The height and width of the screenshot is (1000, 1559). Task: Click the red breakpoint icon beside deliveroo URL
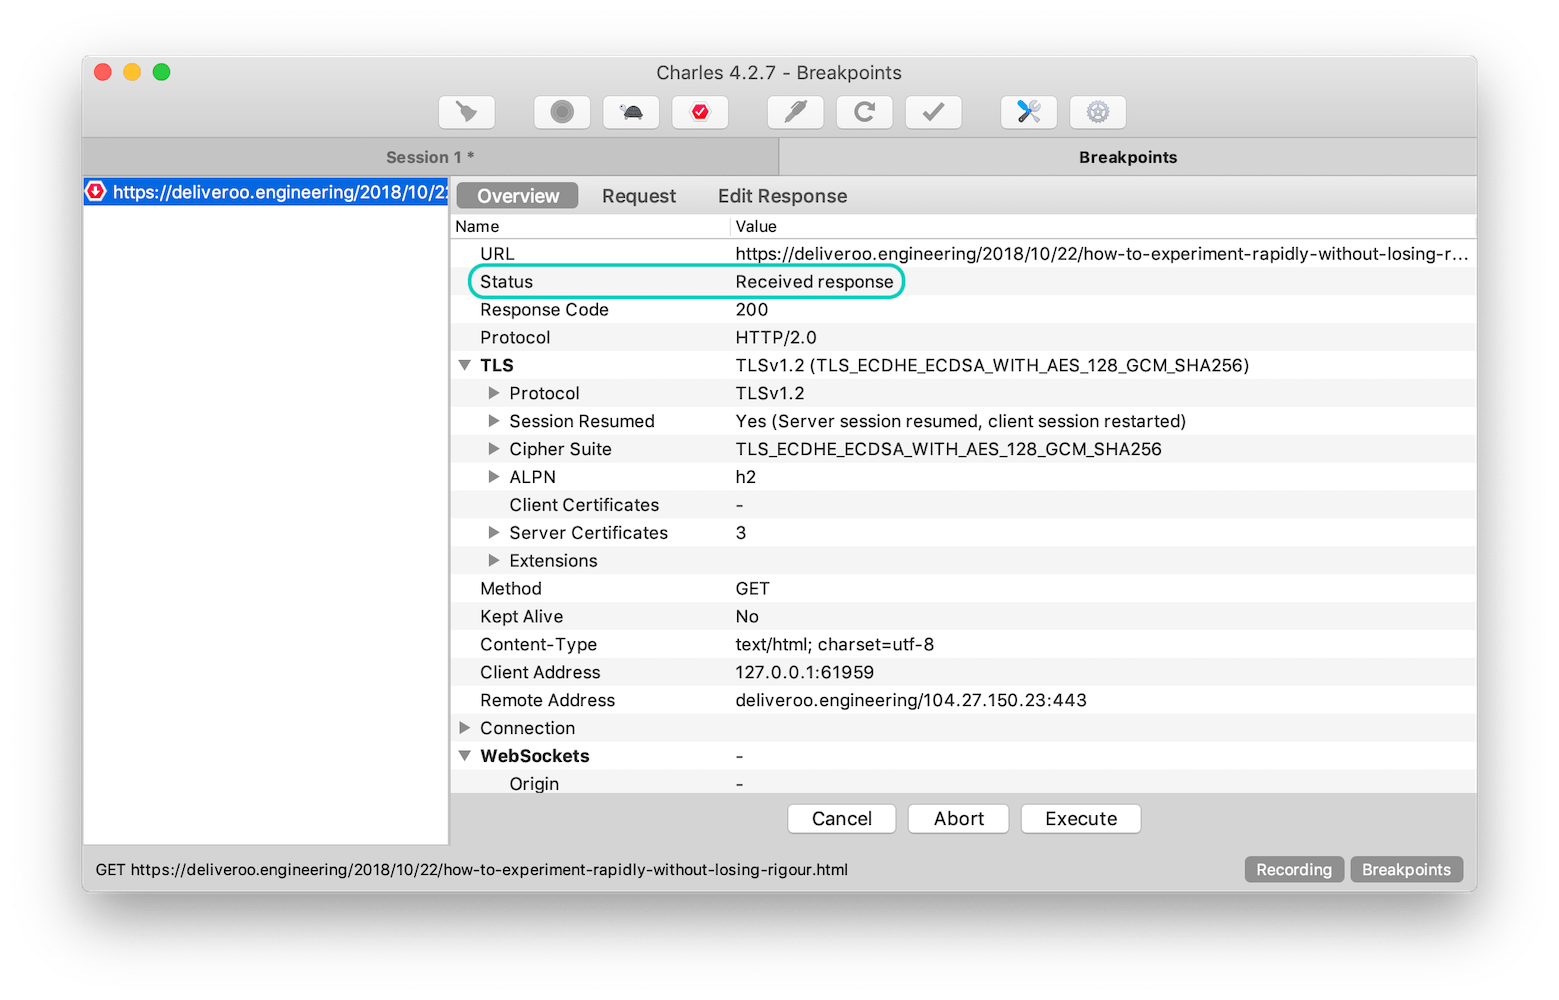96,192
